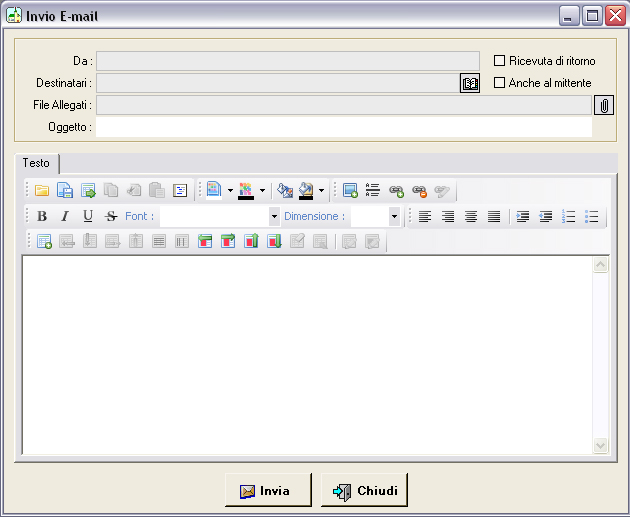Enable Ricevuta di ritorno checkbox

click(500, 61)
